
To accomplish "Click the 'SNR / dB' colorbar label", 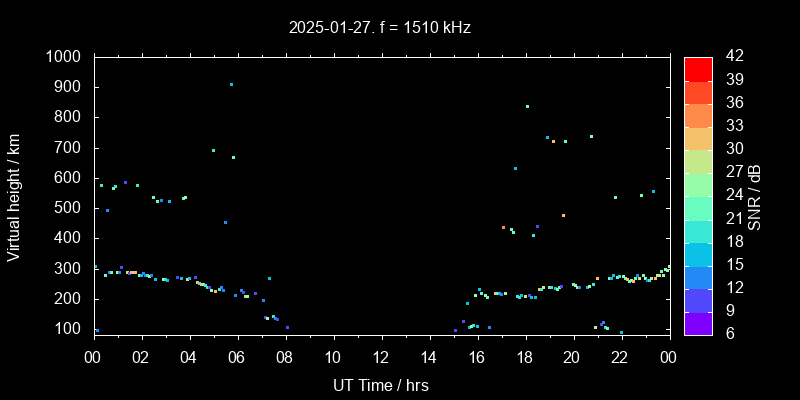I will coord(755,196).
